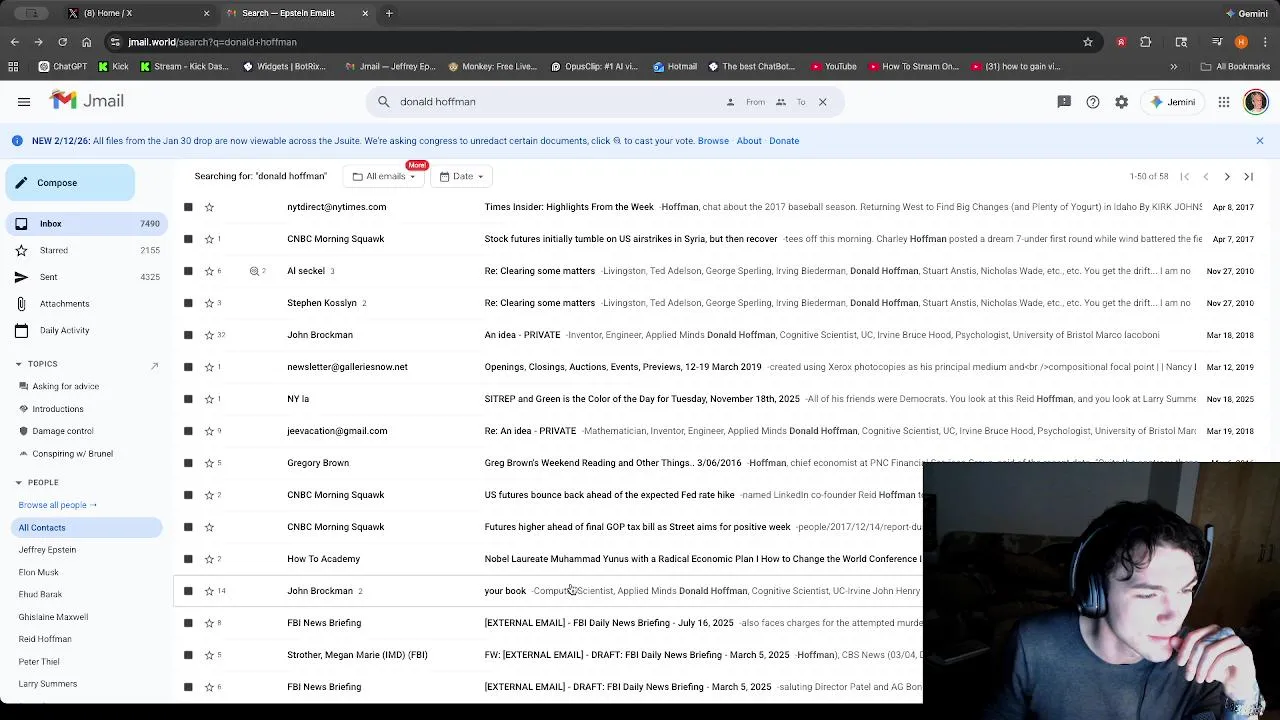This screenshot has height=720, width=1280.
Task: Open the Asking for advice topic
Action: coord(66,386)
